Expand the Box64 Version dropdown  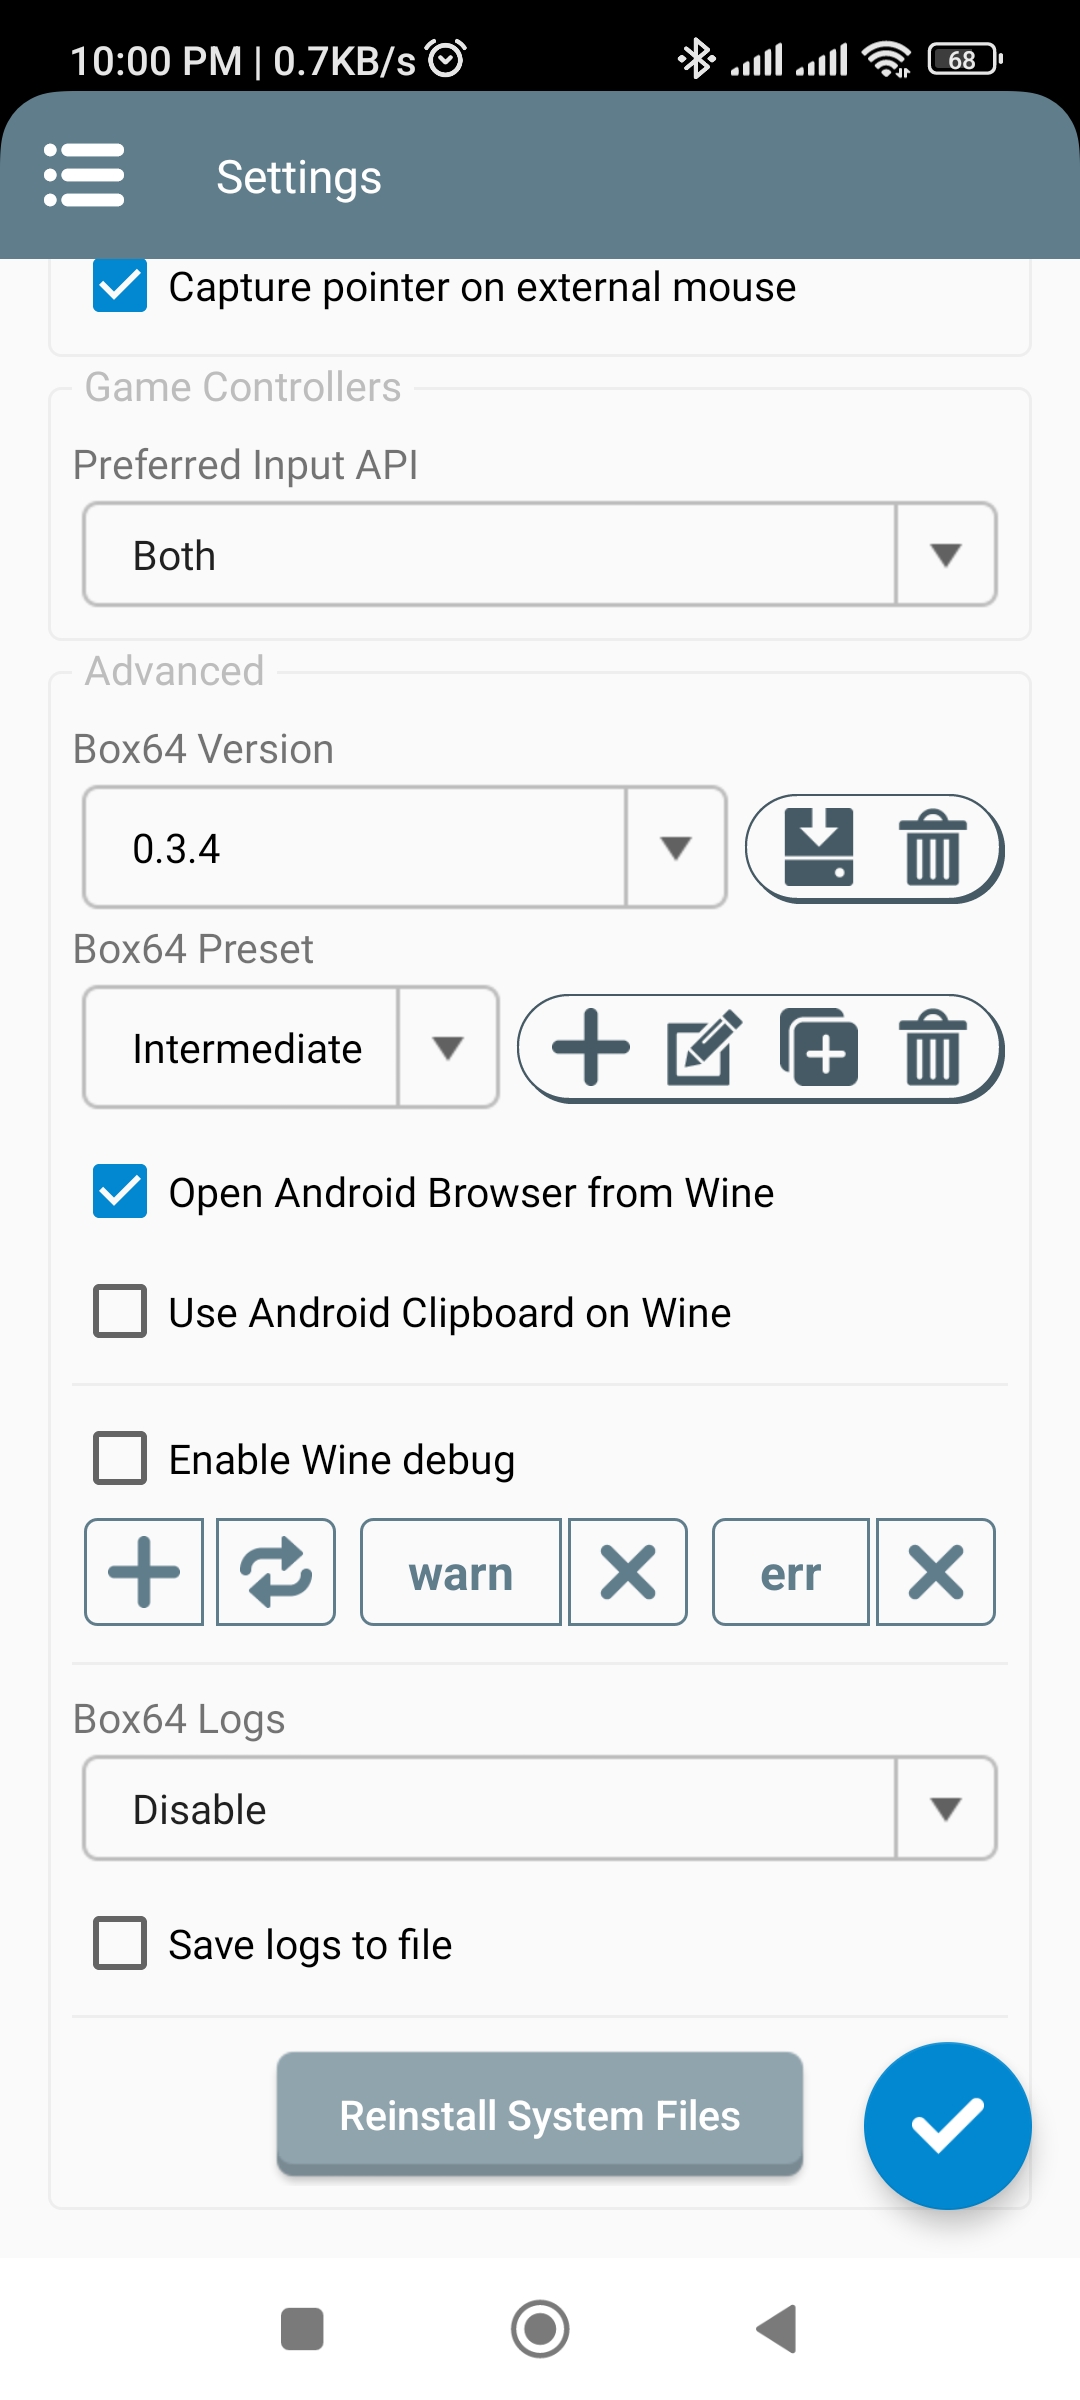click(405, 847)
